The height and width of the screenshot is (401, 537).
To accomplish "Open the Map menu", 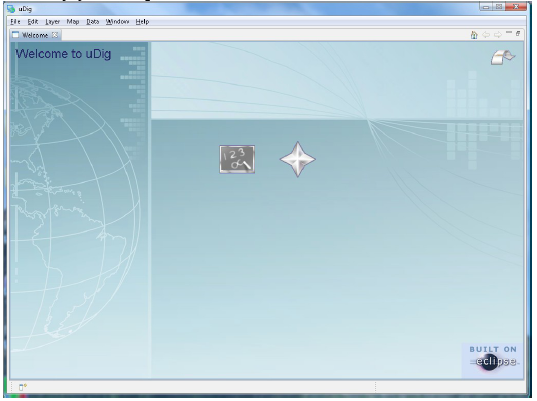I will click(73, 22).
